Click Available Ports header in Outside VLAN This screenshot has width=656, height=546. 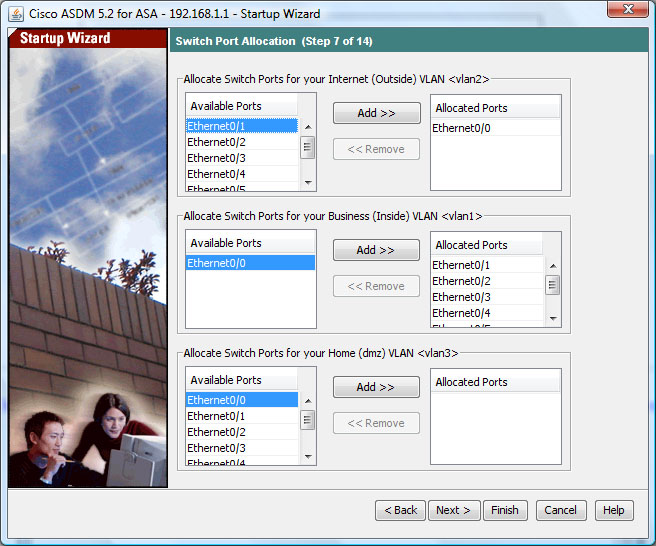(242, 106)
